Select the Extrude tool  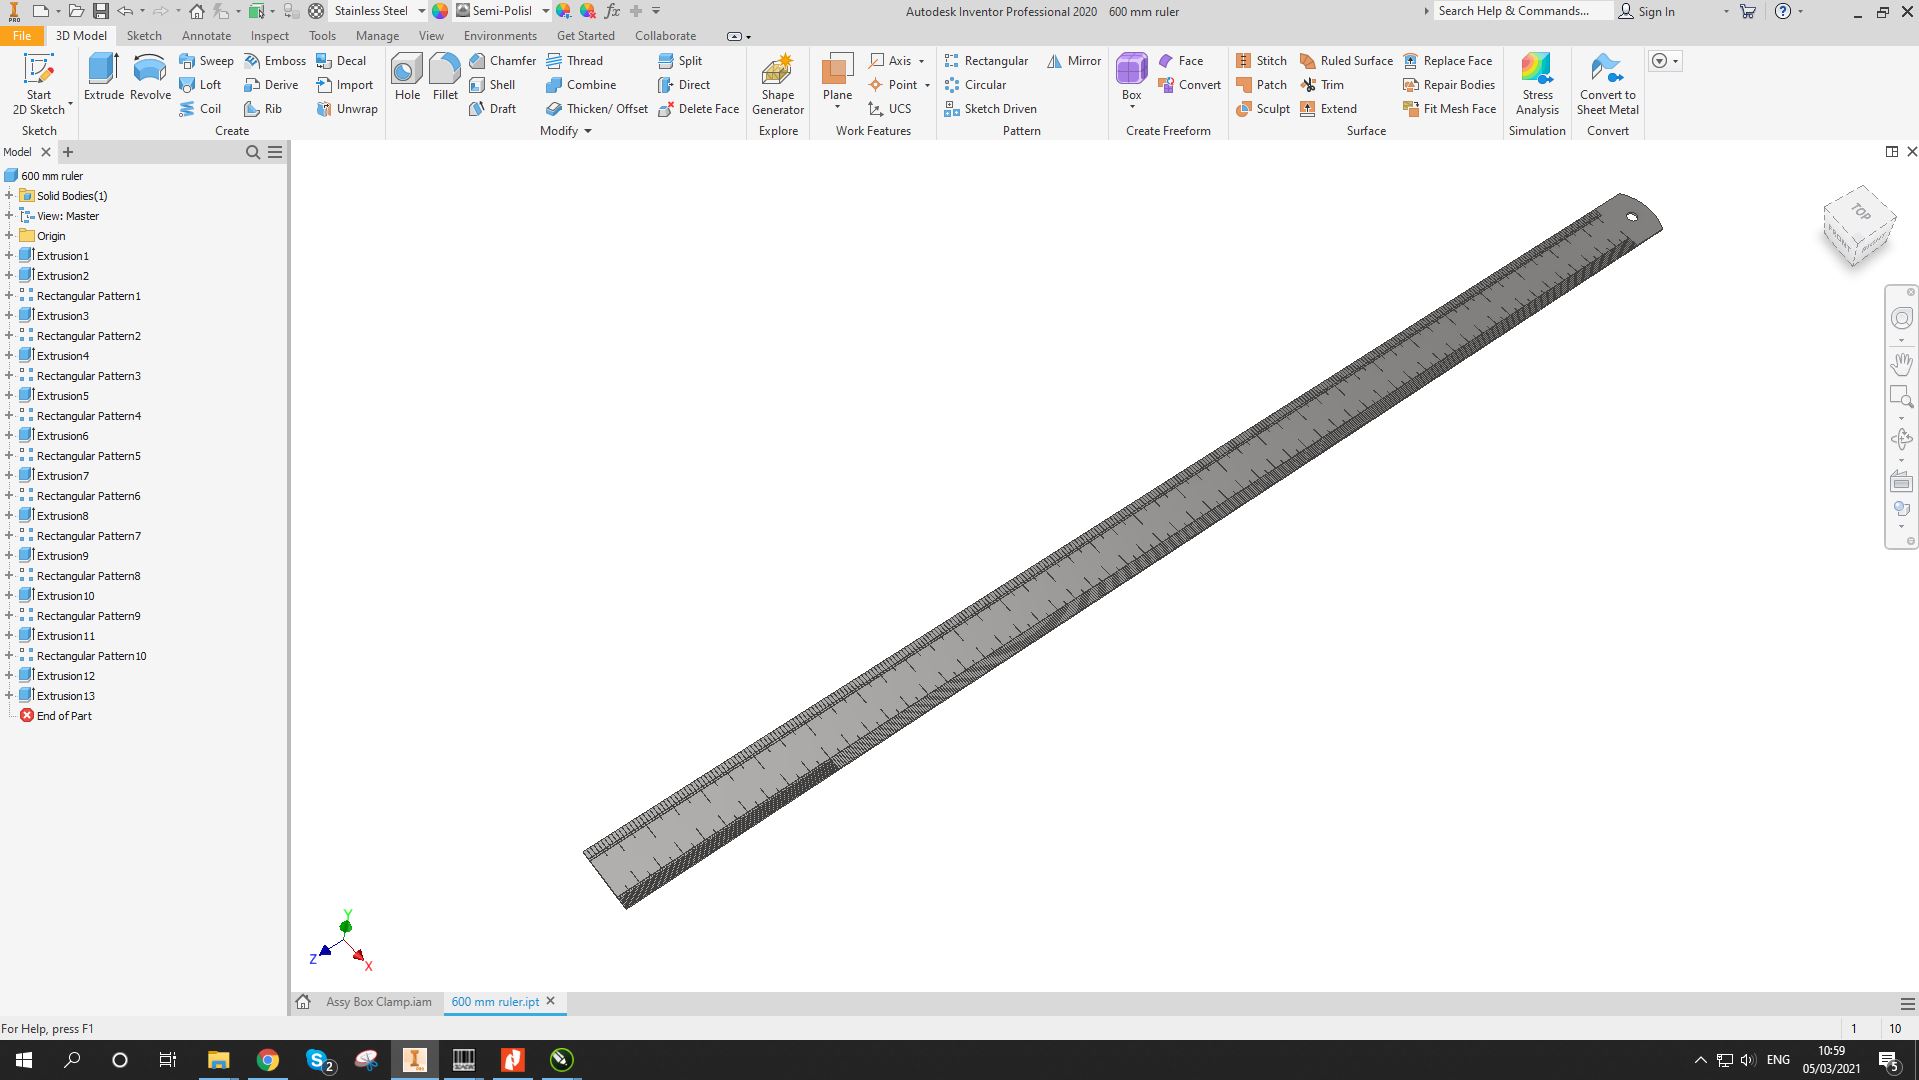(104, 77)
